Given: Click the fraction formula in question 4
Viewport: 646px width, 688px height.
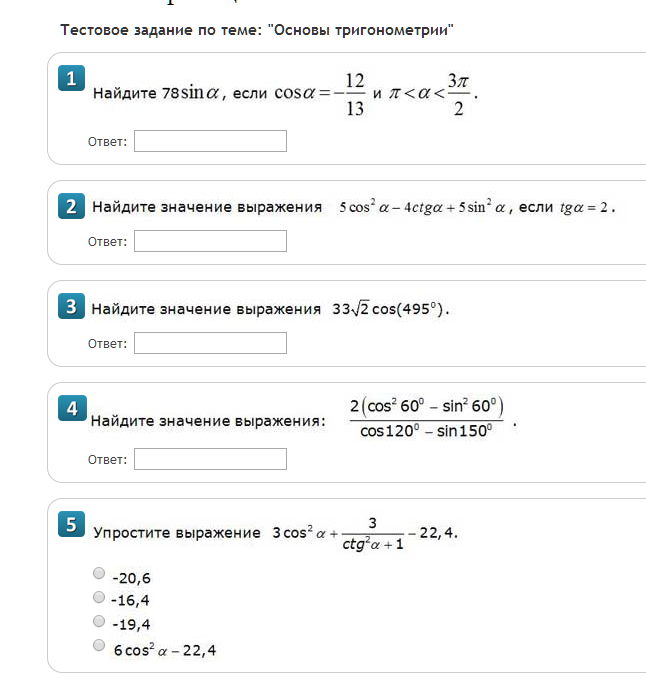Looking at the screenshot, I should (427, 418).
